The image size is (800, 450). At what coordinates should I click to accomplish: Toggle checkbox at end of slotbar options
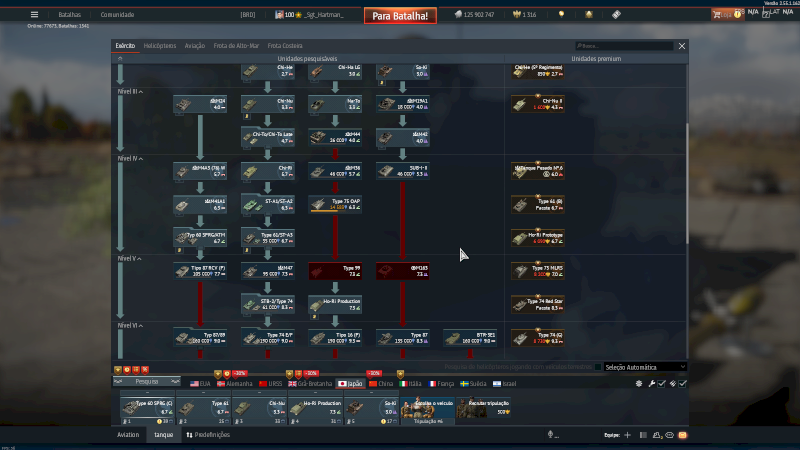(x=683, y=384)
